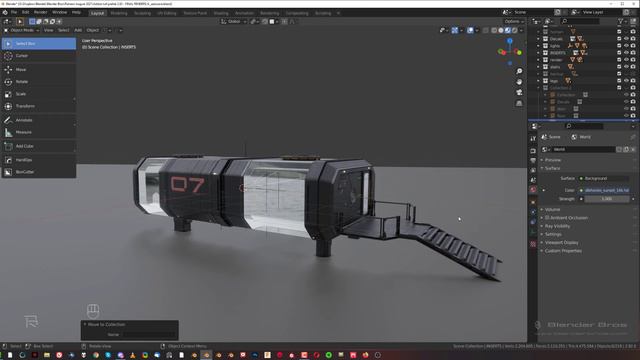The image size is (640, 360).
Task: Select the Move tool
Action: pos(39,70)
